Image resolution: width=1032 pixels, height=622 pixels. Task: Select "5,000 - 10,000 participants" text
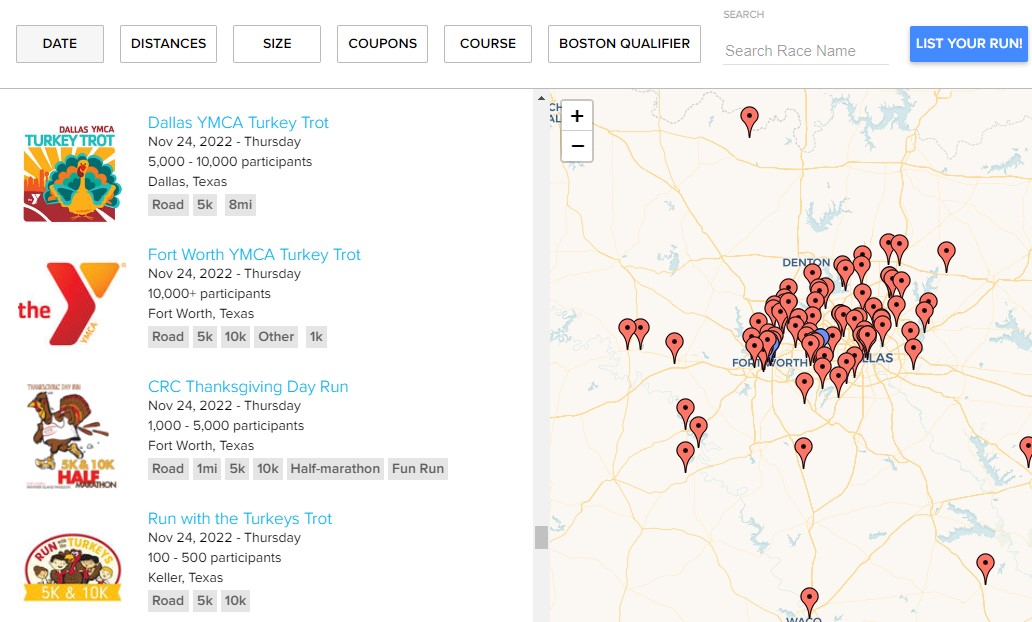pos(230,162)
